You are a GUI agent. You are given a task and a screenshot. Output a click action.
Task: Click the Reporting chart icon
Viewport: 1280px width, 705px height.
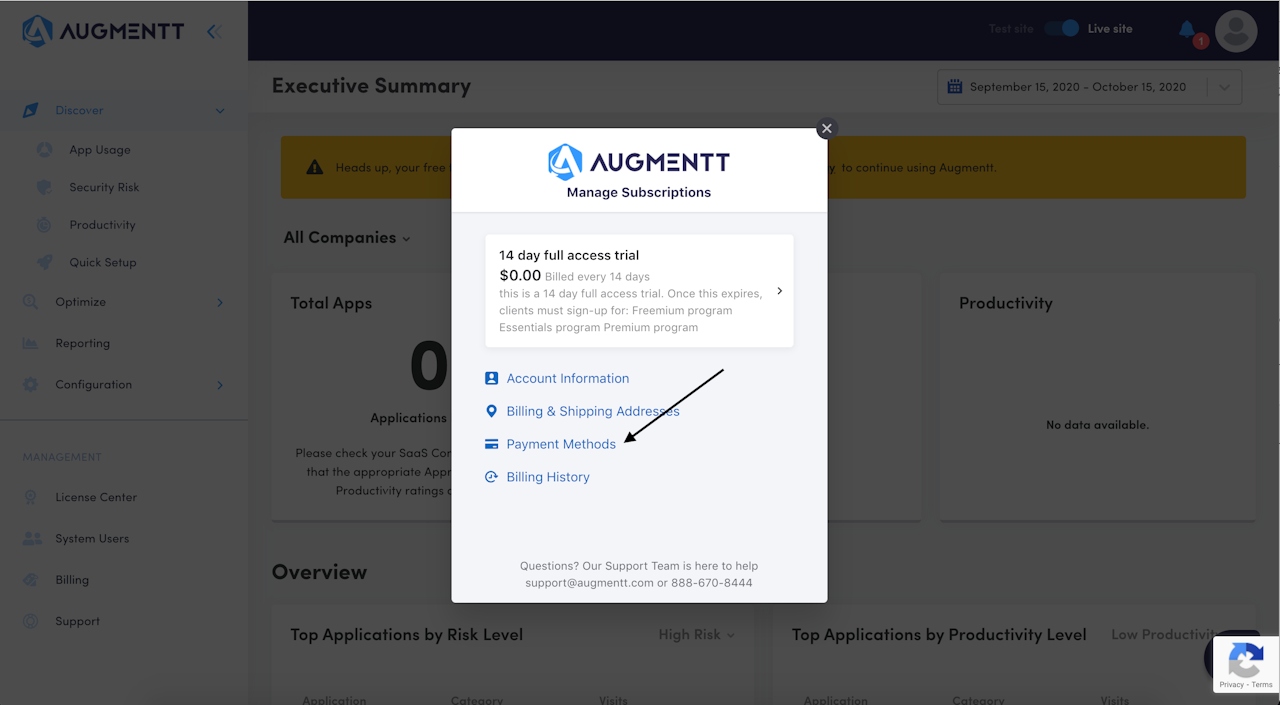click(31, 343)
